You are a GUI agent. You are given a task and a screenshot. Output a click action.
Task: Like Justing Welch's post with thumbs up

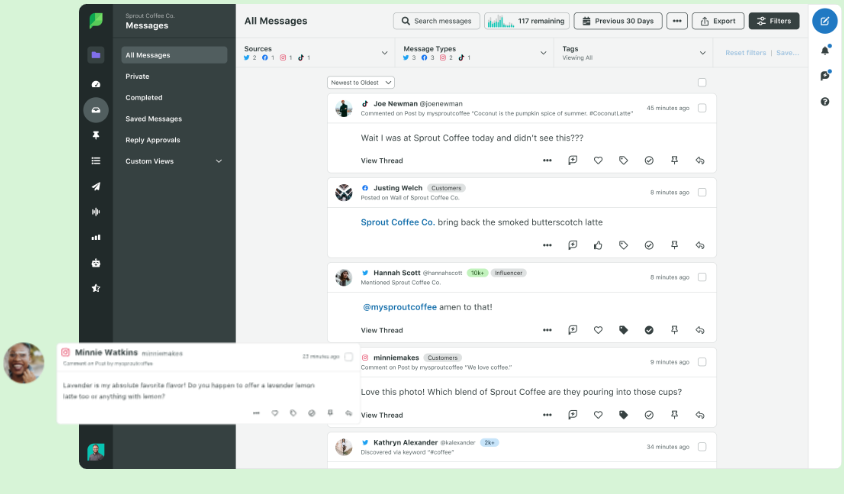tap(598, 245)
